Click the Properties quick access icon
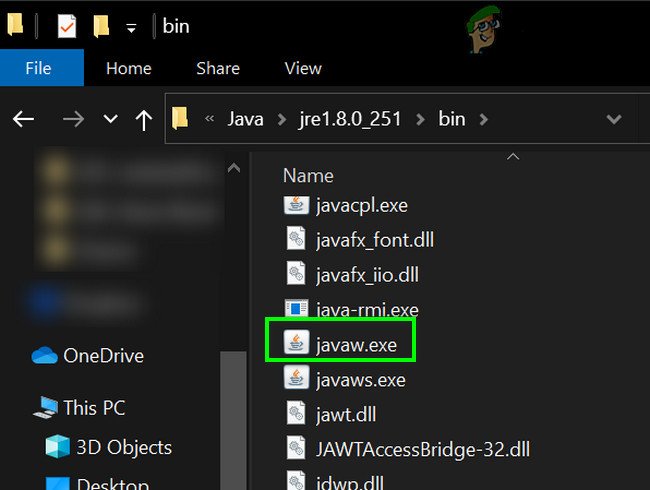This screenshot has height=490, width=650. 67,26
